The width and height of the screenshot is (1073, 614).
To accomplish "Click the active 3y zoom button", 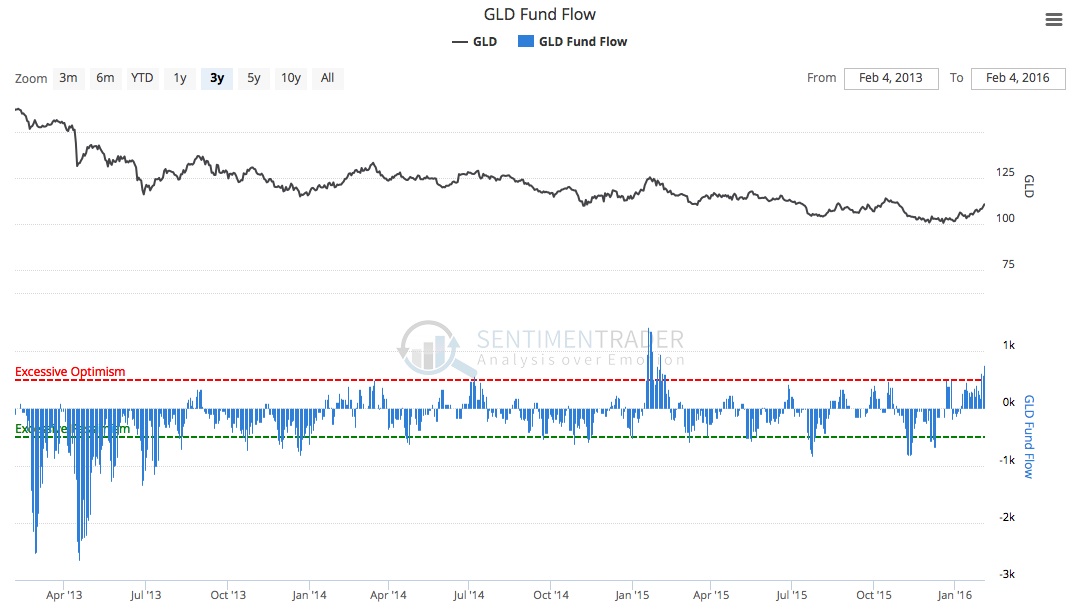I will 217,78.
